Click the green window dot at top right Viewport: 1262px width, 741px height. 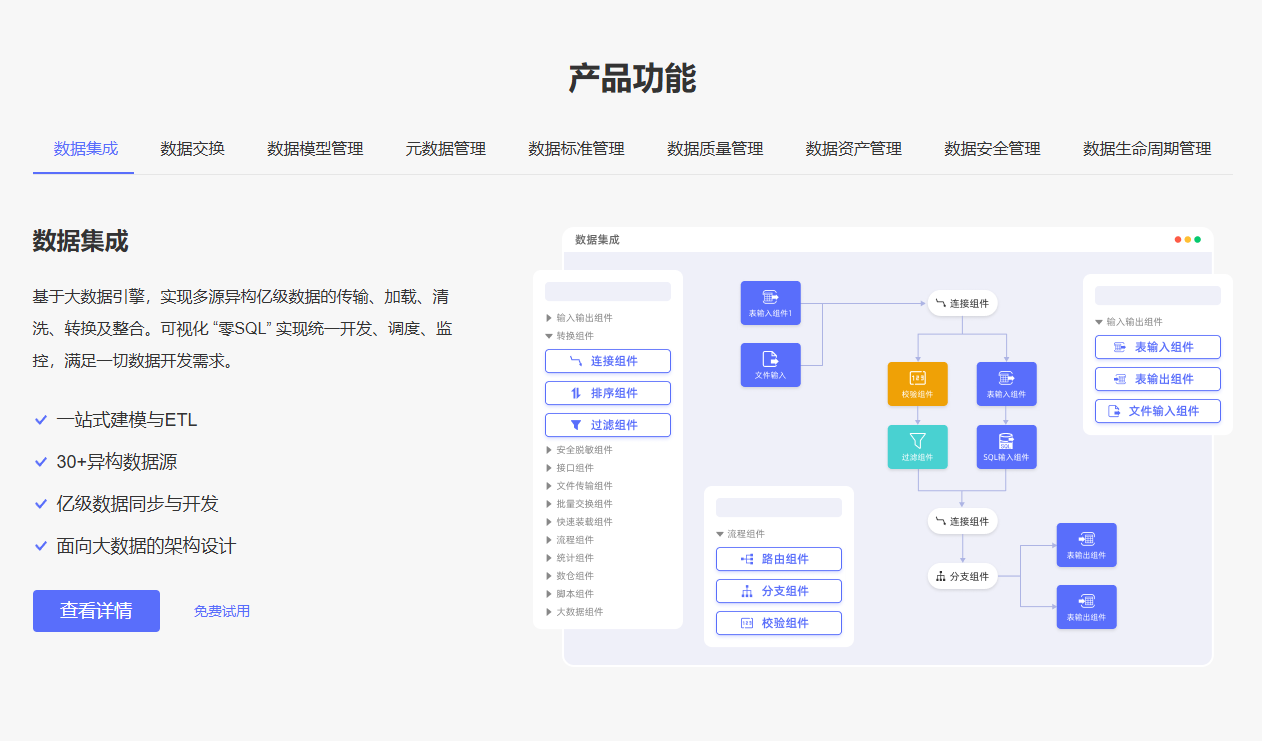pos(1197,239)
